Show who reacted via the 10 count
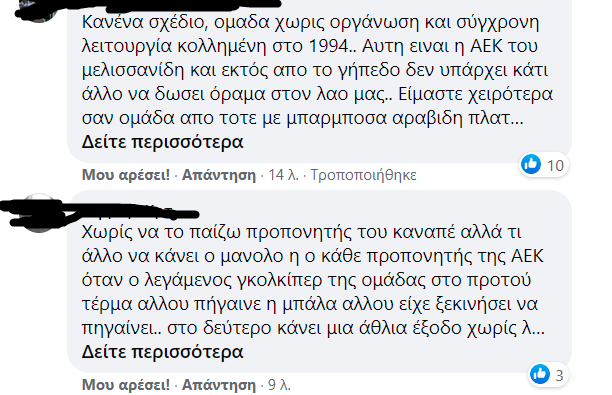612x395 pixels. [555, 165]
